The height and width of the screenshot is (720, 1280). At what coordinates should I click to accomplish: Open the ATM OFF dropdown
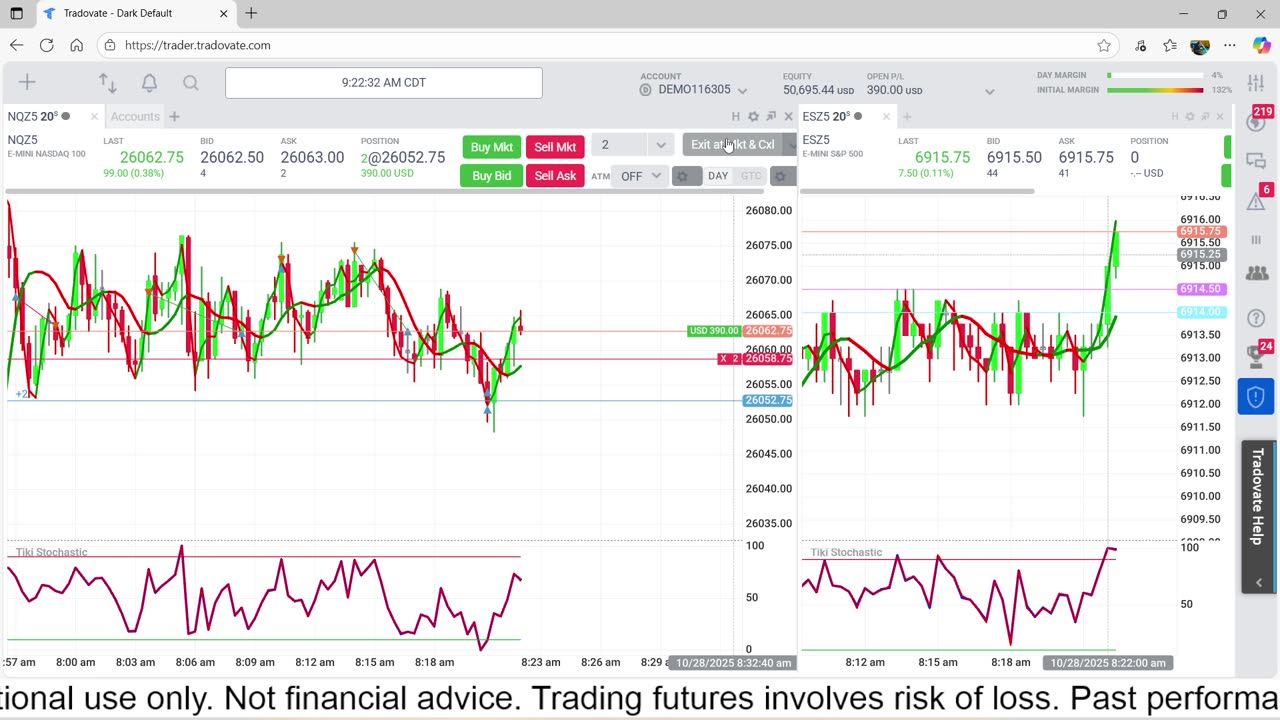click(640, 176)
